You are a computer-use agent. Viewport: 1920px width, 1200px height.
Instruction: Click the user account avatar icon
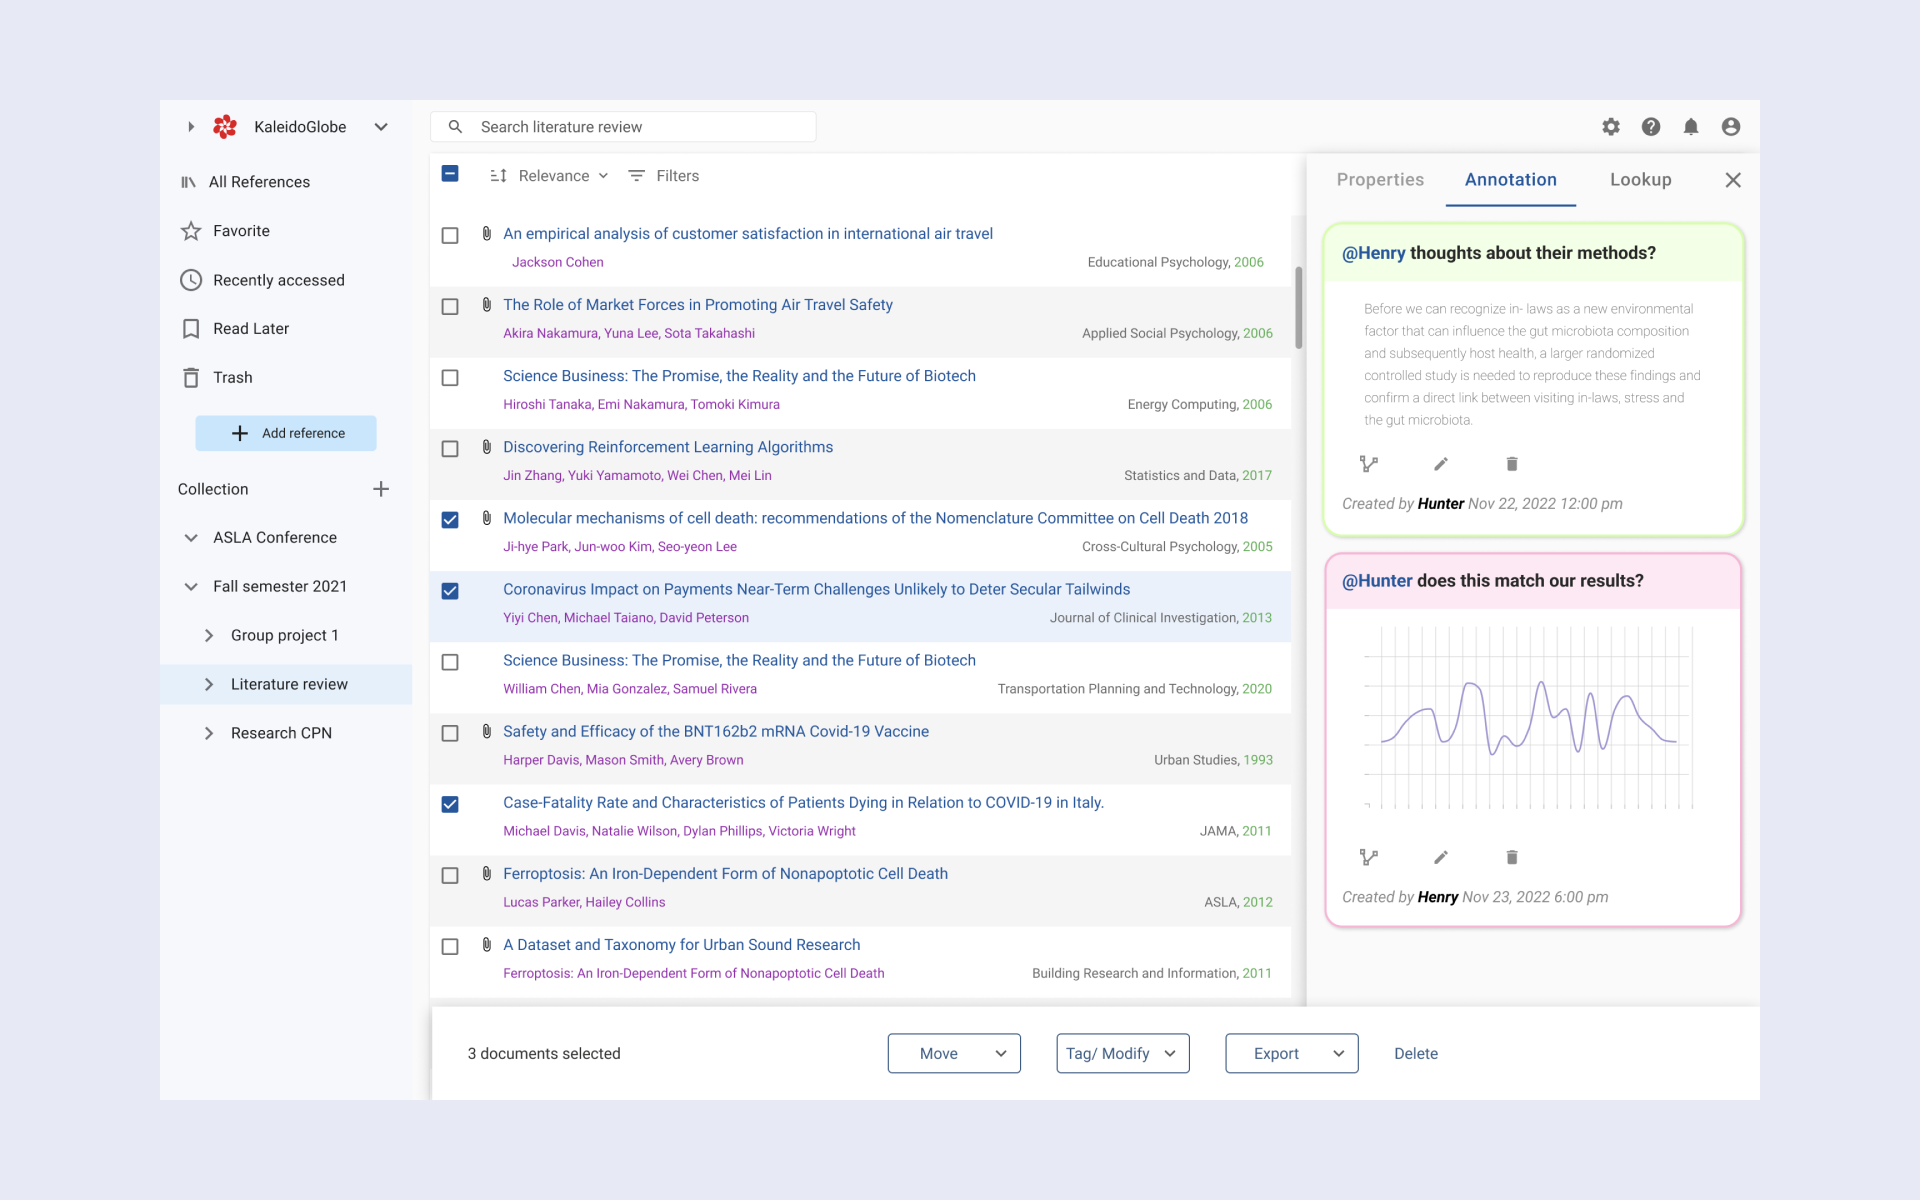(1731, 127)
